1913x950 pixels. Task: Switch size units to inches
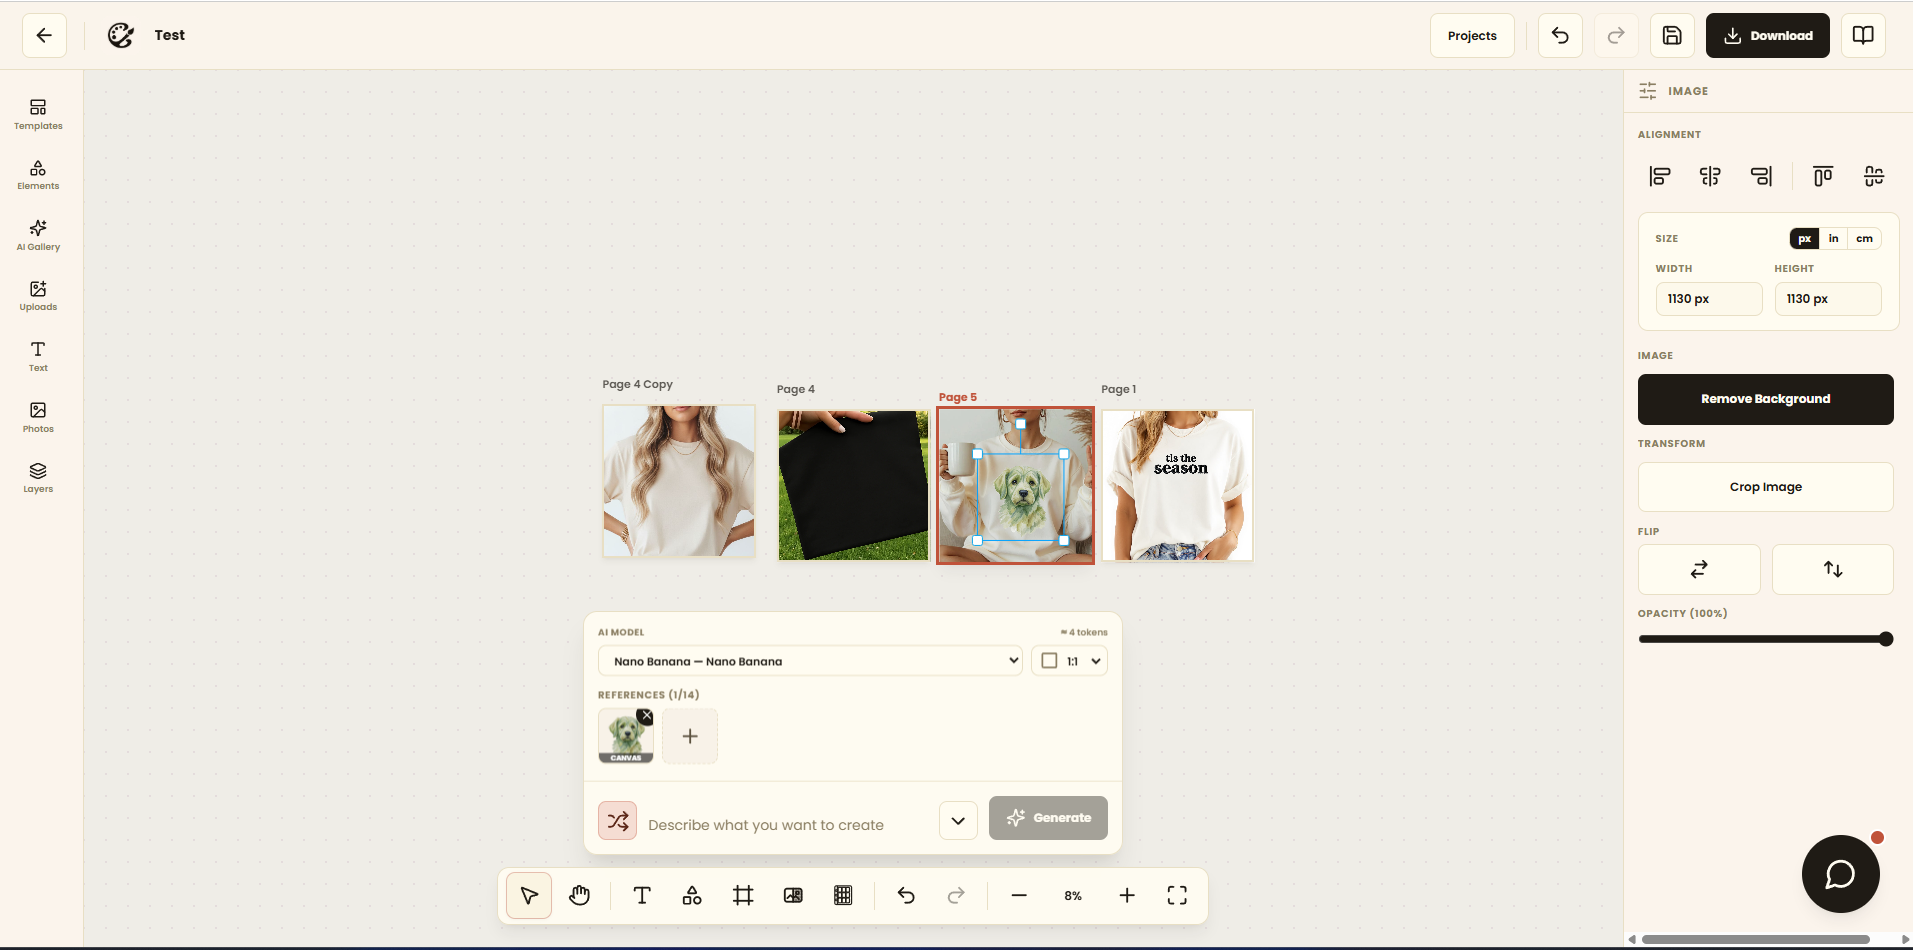pos(1833,238)
